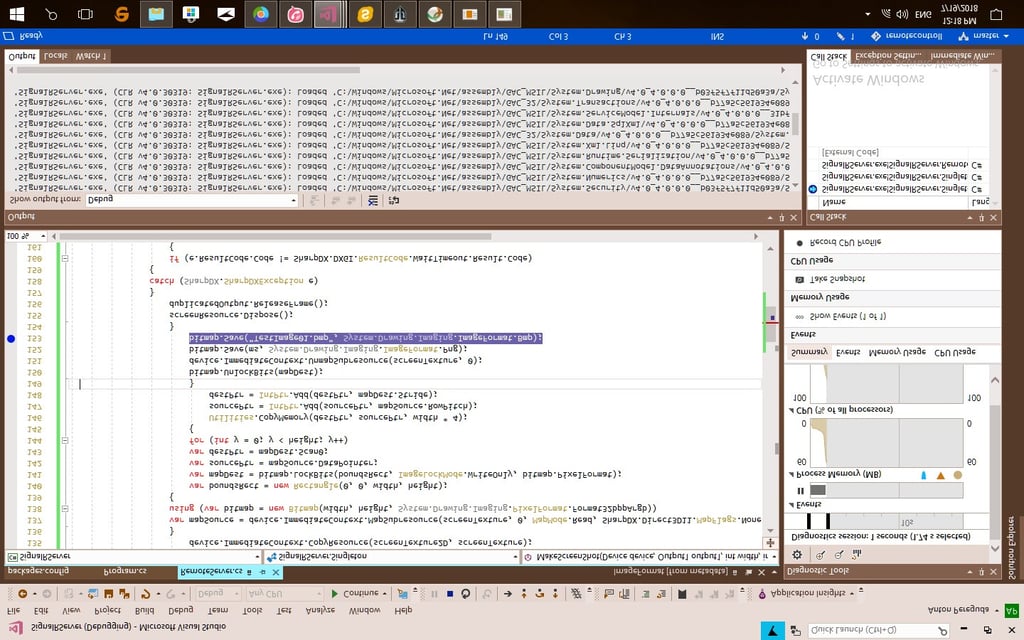Pause auto-scrolling in the Events track

pos(800,490)
